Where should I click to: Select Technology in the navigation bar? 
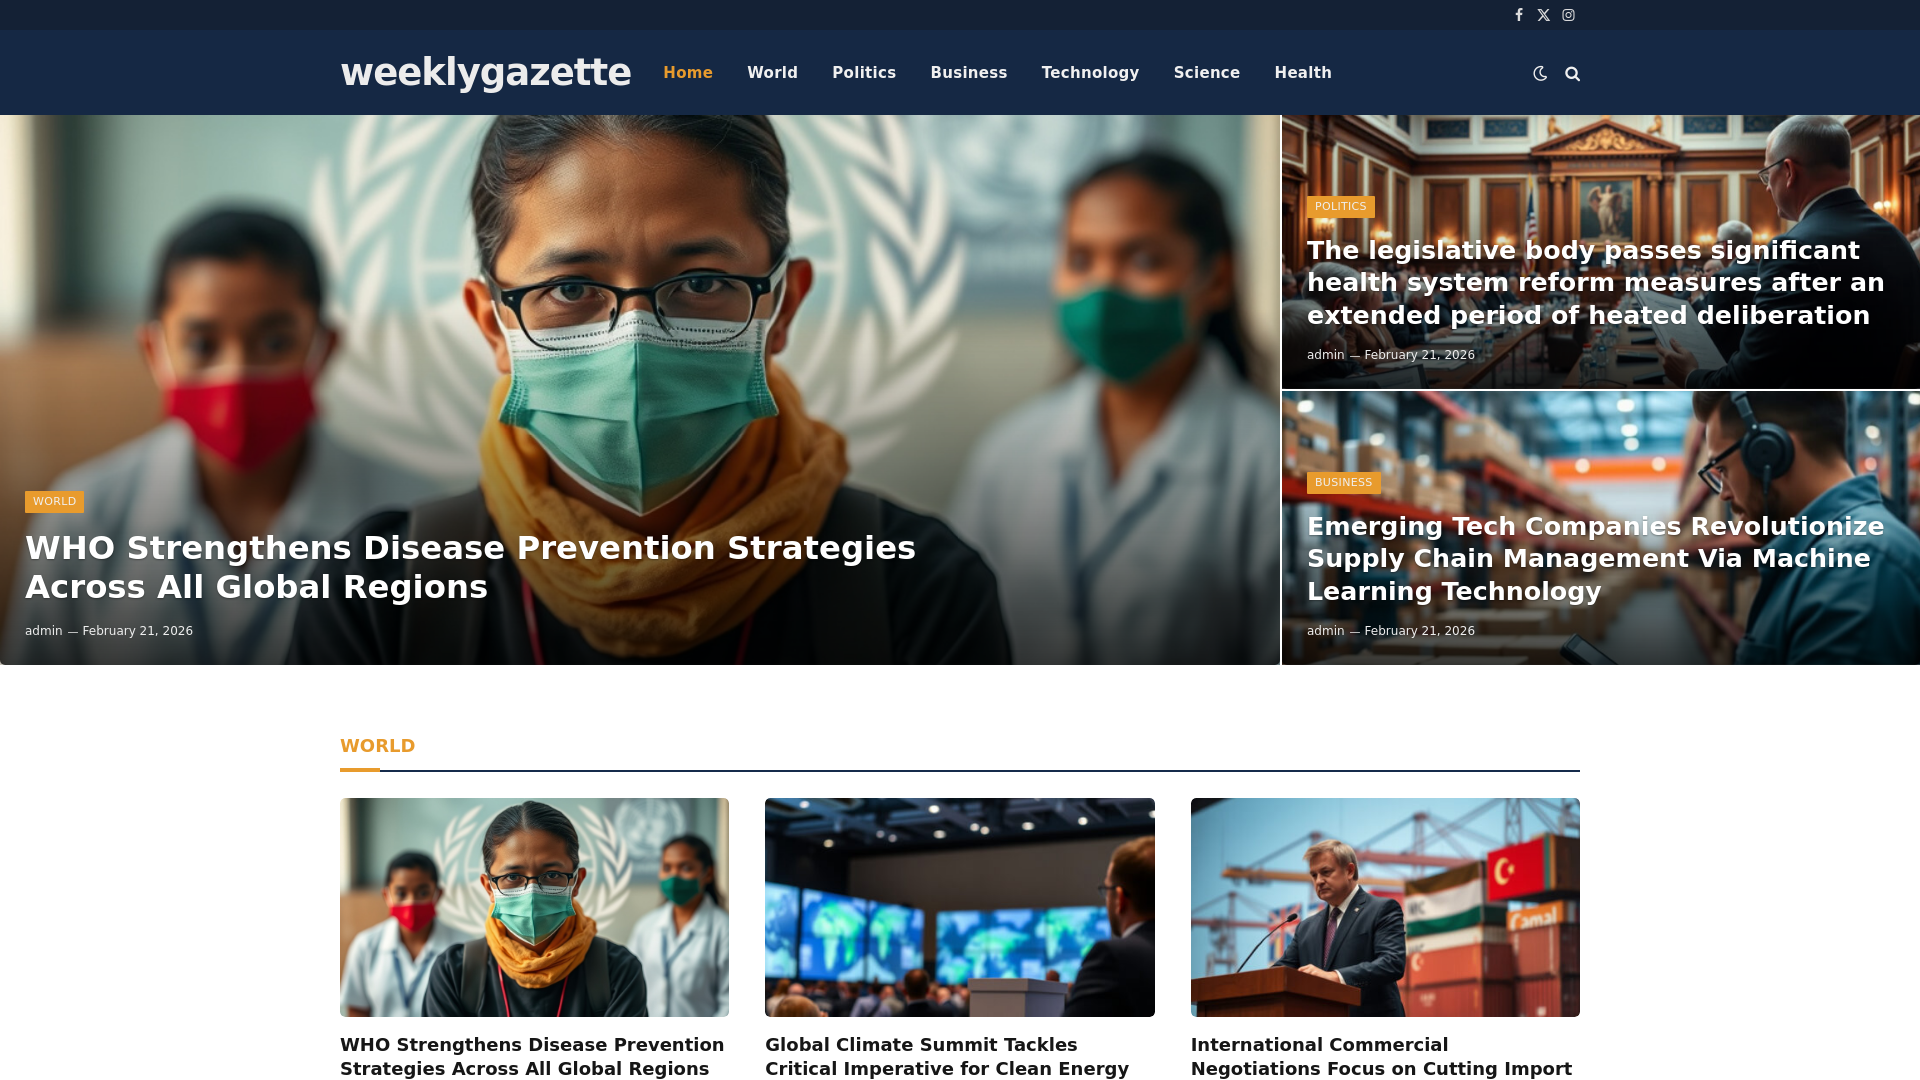pos(1090,73)
